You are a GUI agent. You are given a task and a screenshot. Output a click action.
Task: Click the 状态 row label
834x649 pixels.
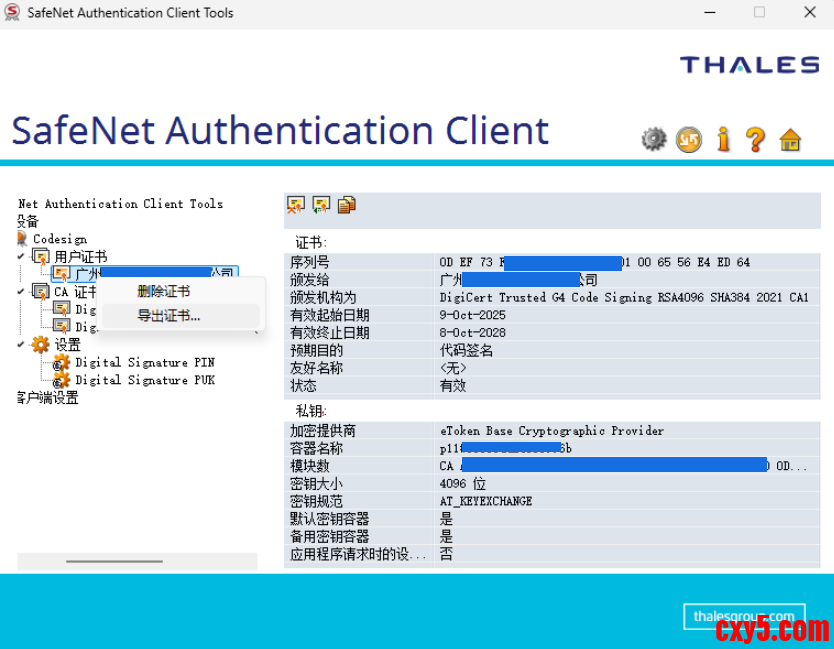pos(303,386)
